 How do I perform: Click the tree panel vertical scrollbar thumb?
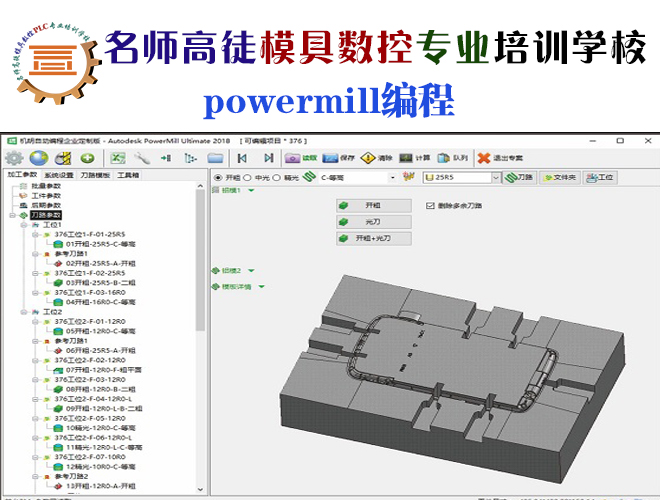200,260
